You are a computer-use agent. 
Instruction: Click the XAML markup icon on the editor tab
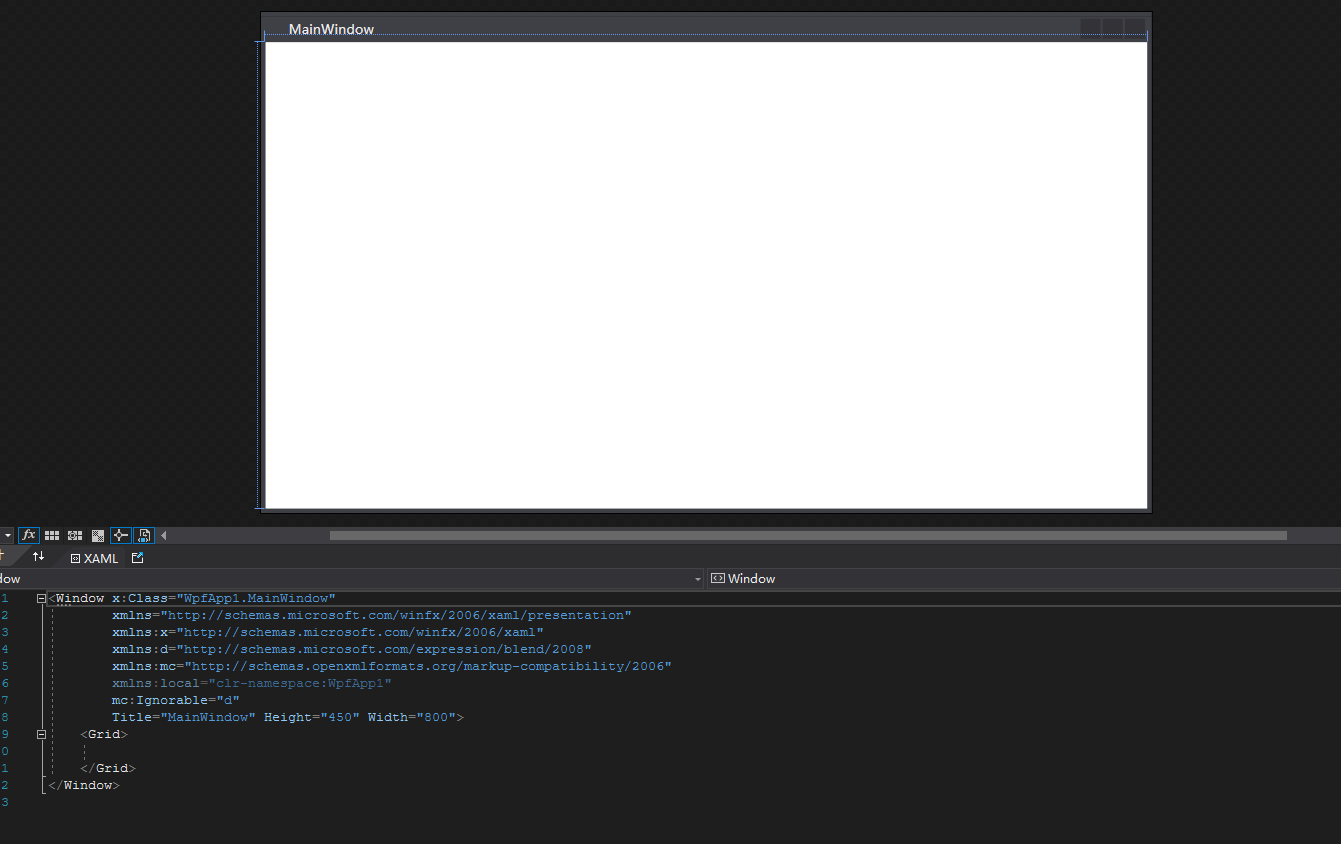[x=75, y=558]
